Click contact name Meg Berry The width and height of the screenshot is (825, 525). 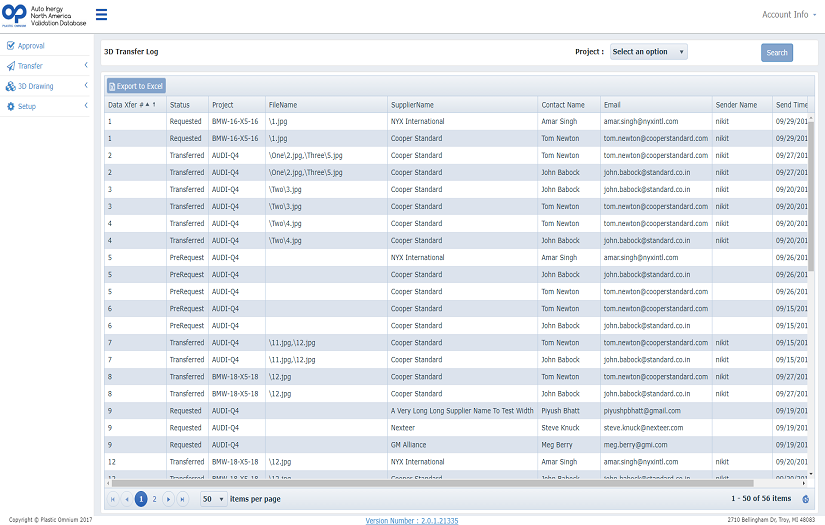(x=557, y=445)
